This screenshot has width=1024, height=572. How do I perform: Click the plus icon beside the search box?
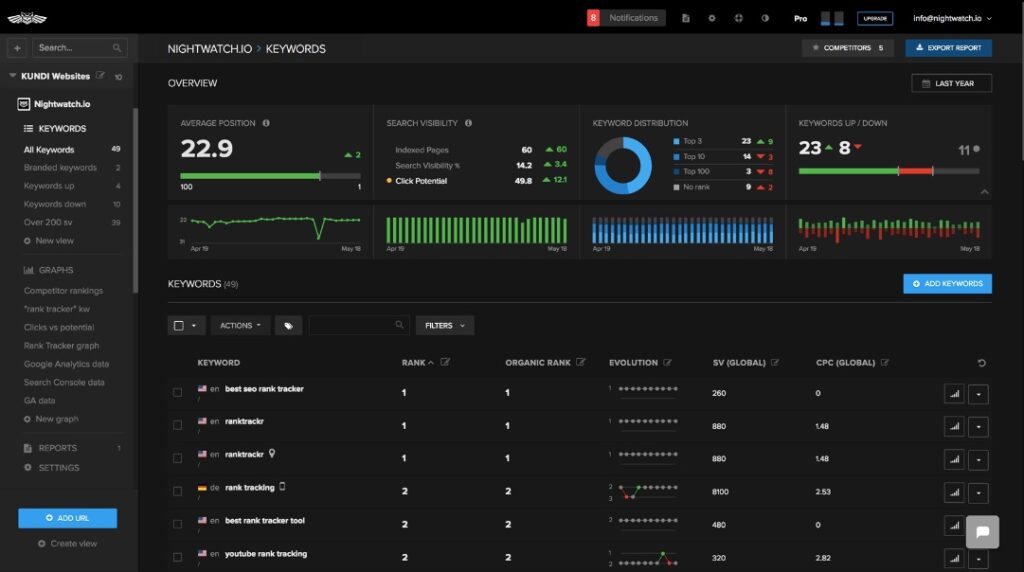coord(17,48)
